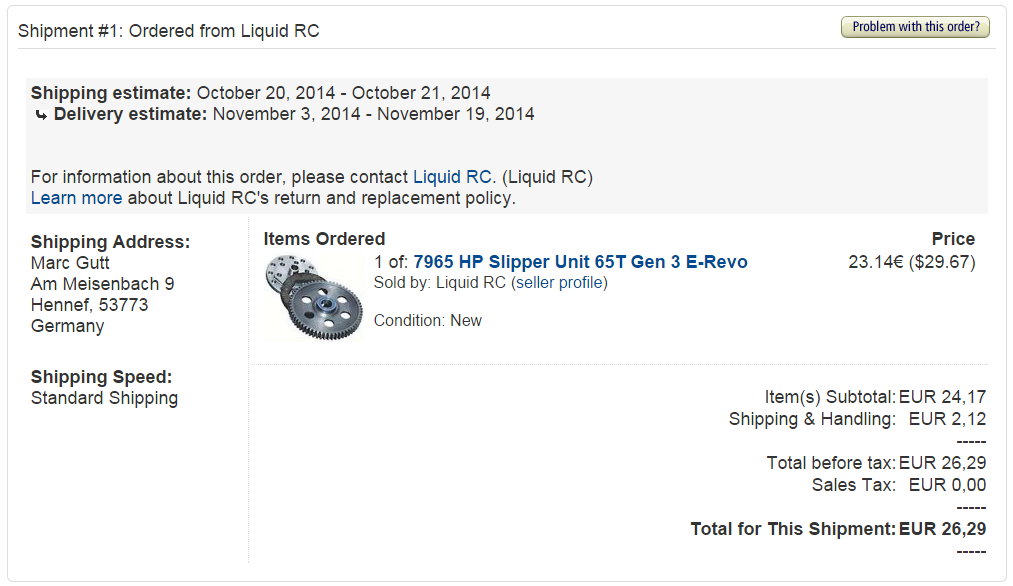
Task: Click the arrow icon beside Delivery estimate
Action: 41,115
